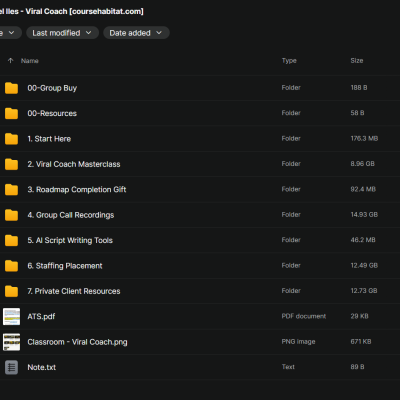Click the Type column header
The width and height of the screenshot is (400, 400).
[x=289, y=61]
